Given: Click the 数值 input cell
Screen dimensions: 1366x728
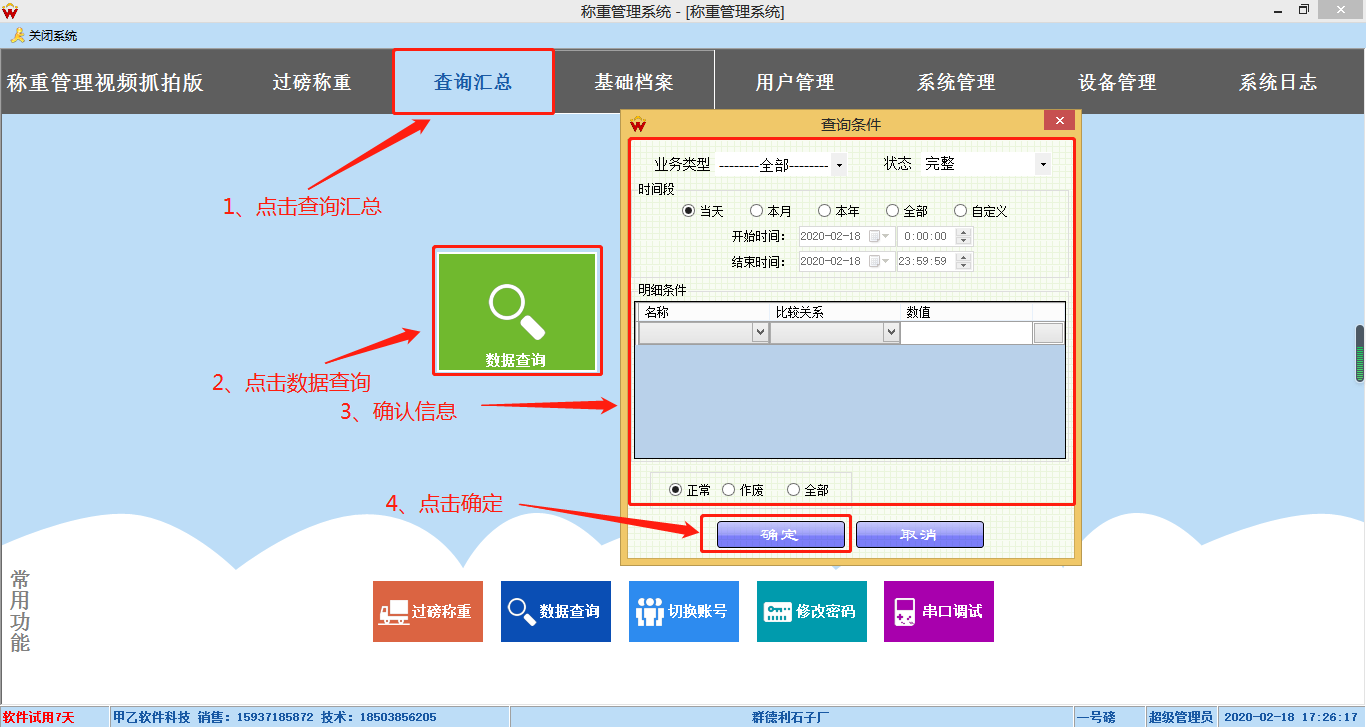Looking at the screenshot, I should [x=965, y=333].
